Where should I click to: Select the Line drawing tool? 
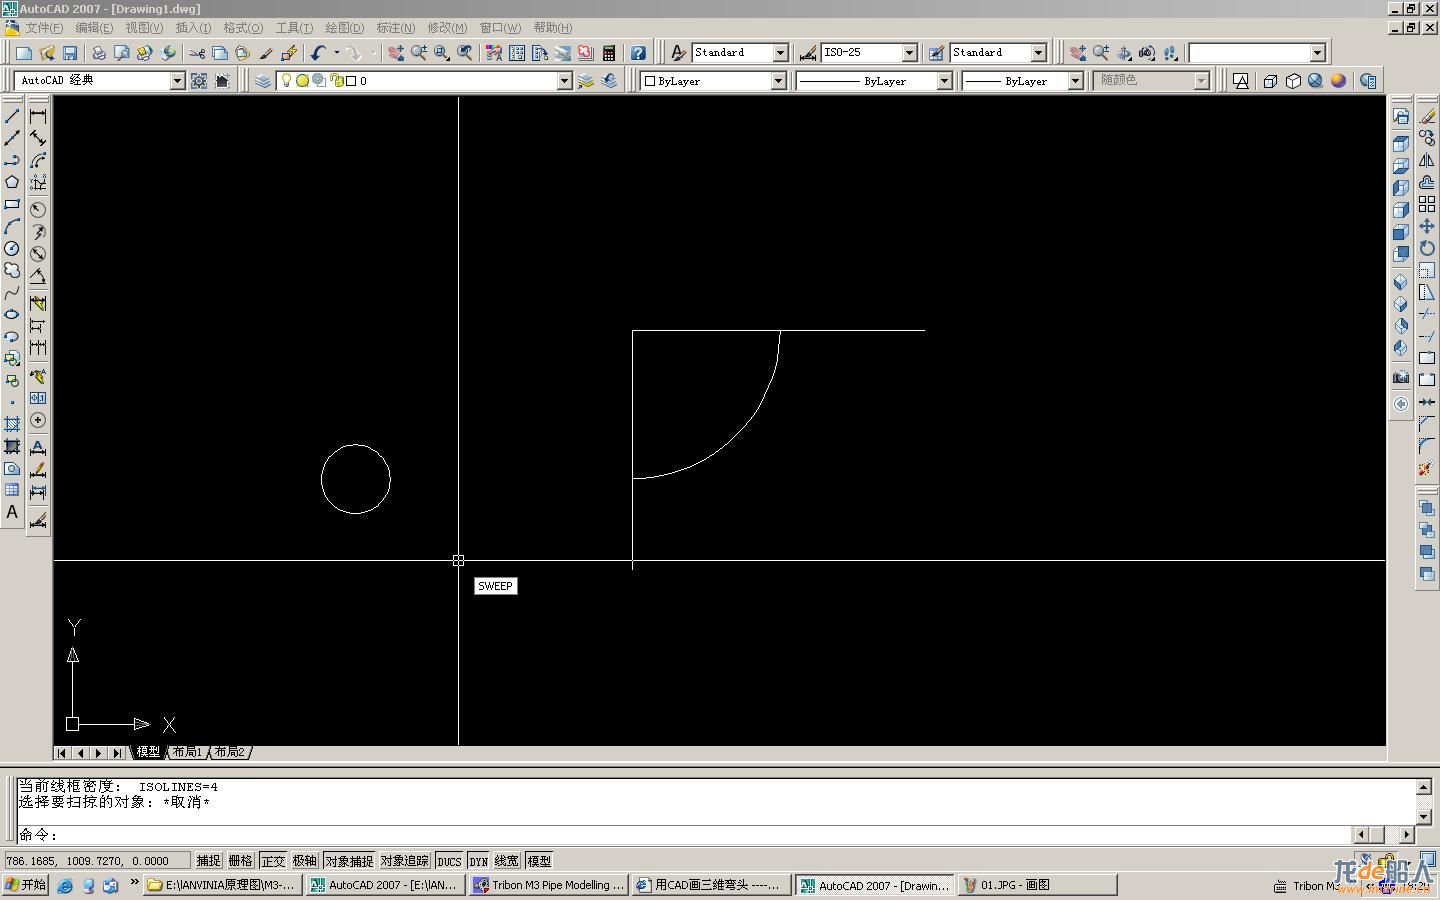click(x=12, y=116)
